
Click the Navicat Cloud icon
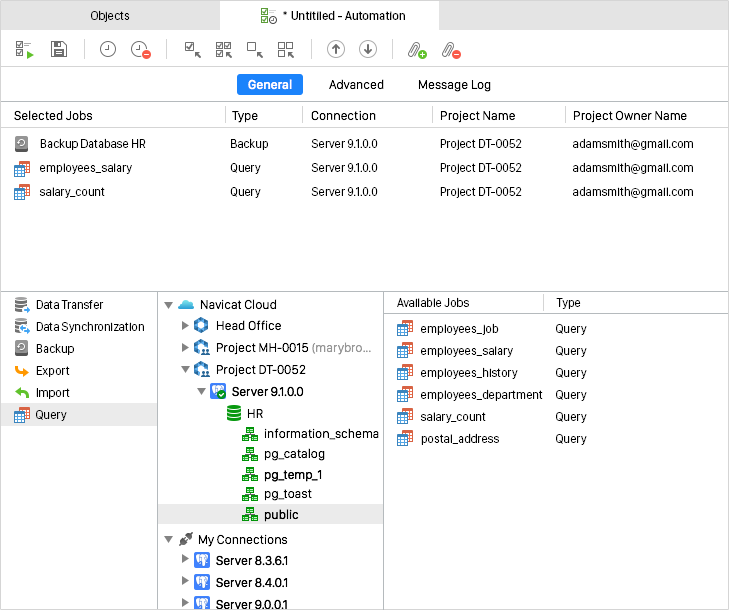click(186, 305)
